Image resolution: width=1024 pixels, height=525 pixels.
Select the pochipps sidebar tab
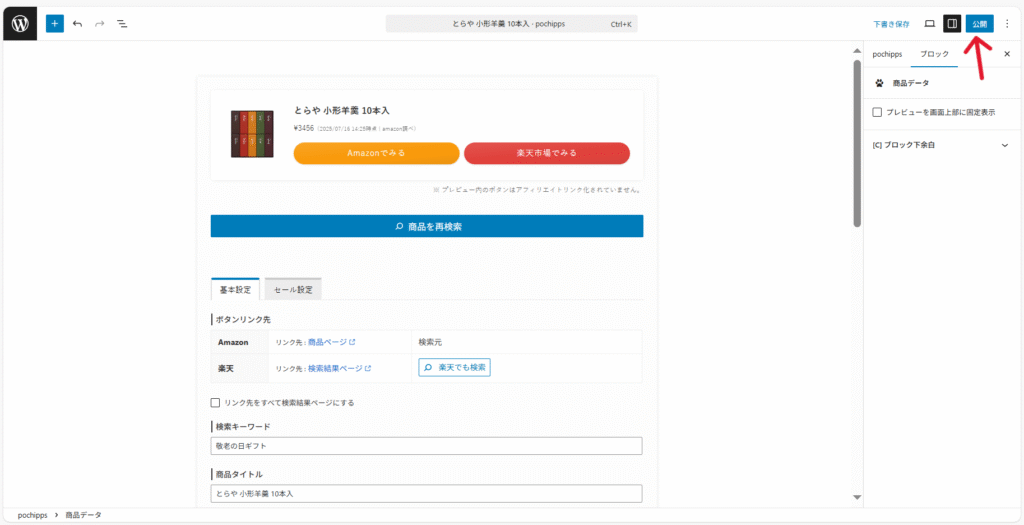pyautogui.click(x=887, y=54)
